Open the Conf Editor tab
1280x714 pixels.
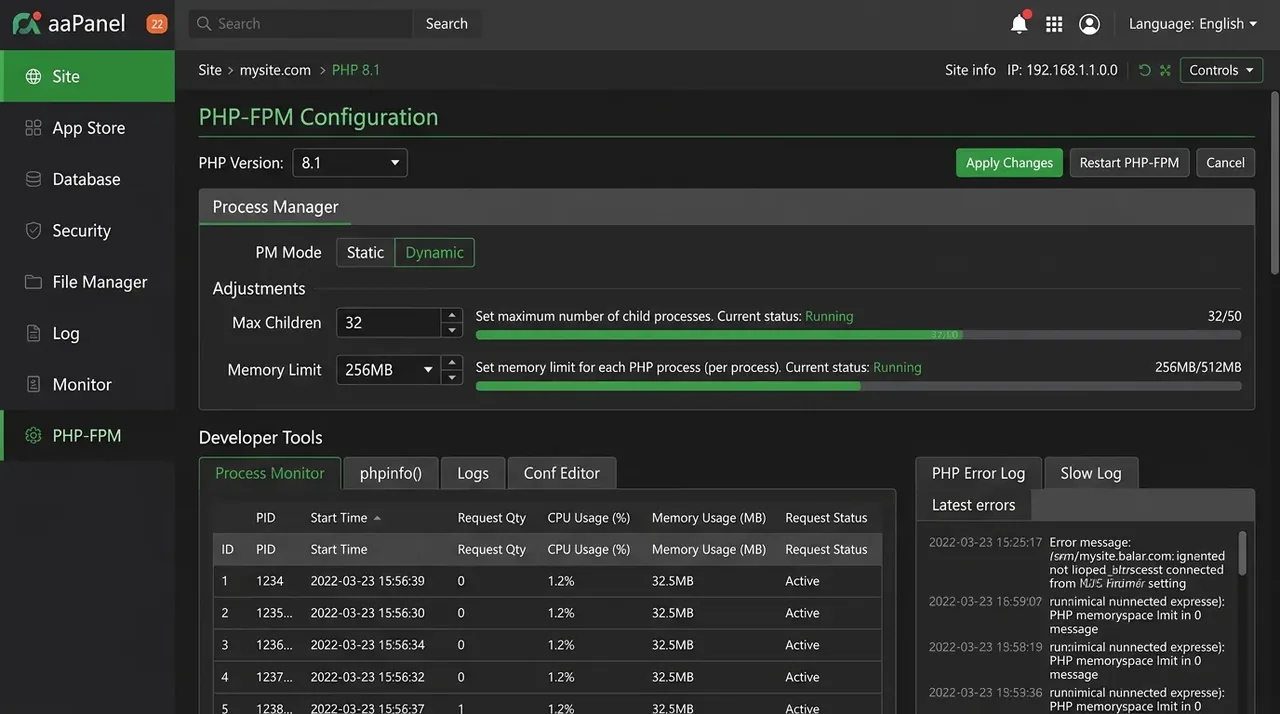click(x=562, y=473)
